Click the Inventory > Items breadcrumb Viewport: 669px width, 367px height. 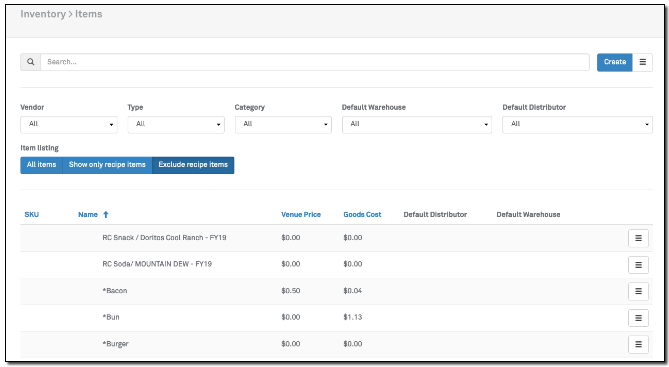[61, 14]
